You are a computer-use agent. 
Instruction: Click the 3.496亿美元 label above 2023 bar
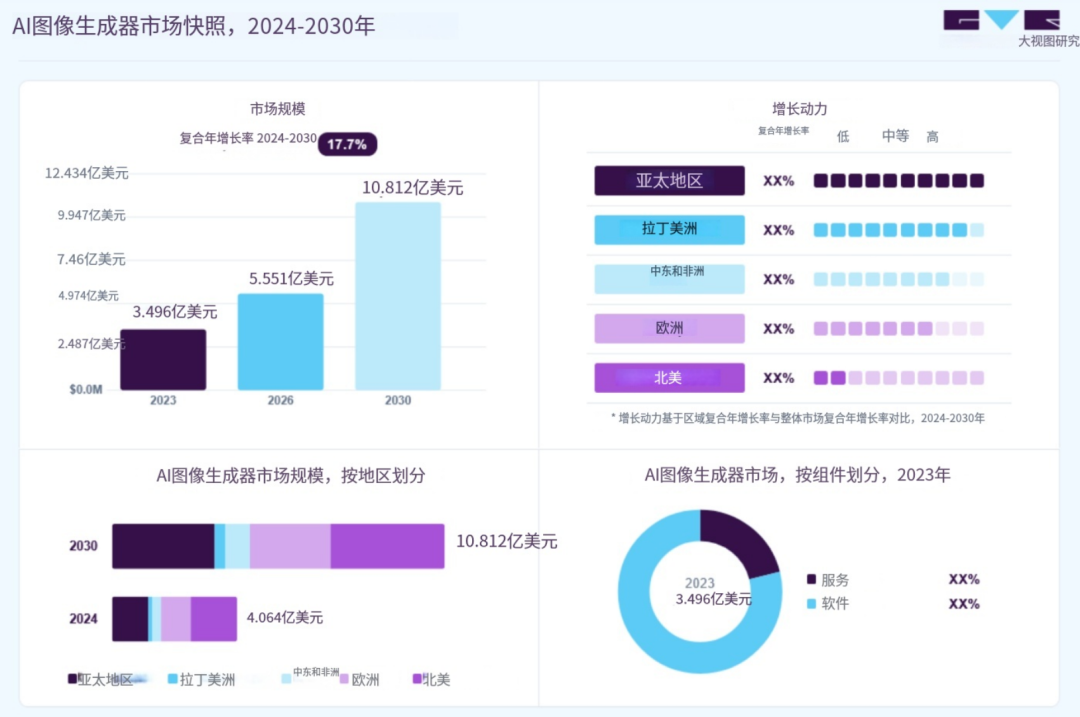[175, 312]
